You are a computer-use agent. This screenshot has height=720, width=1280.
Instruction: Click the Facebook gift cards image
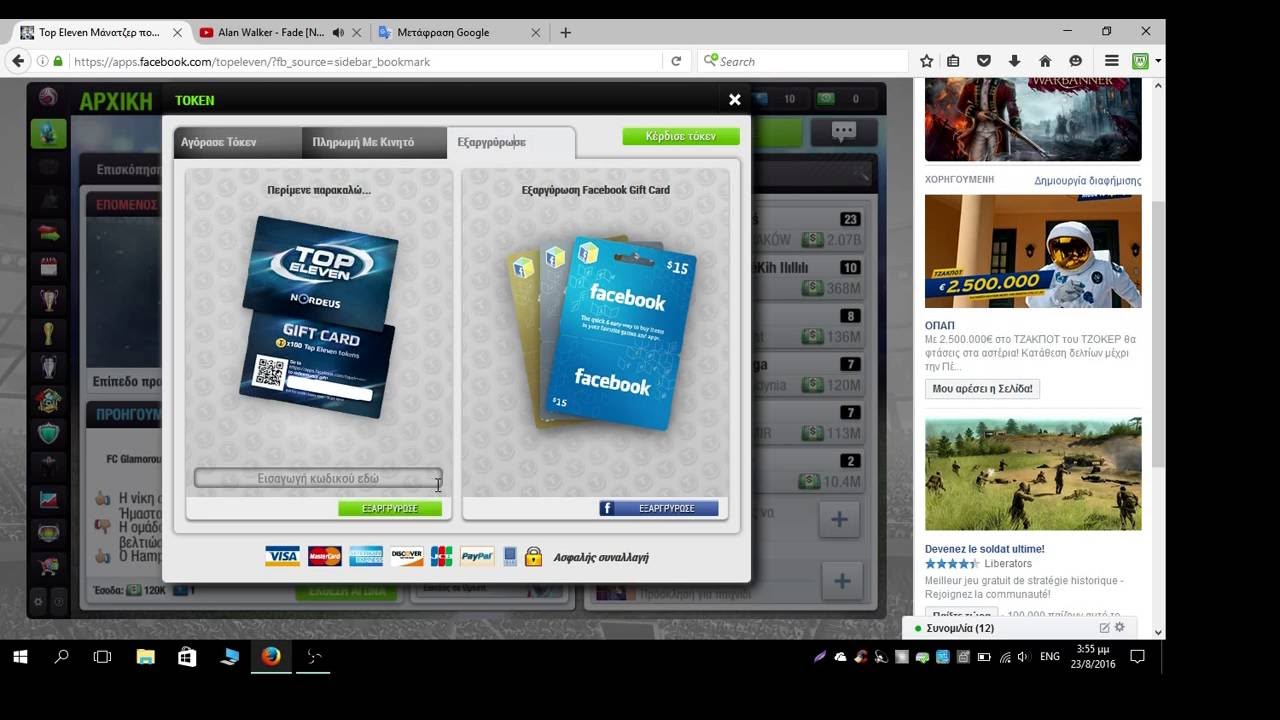coord(602,332)
